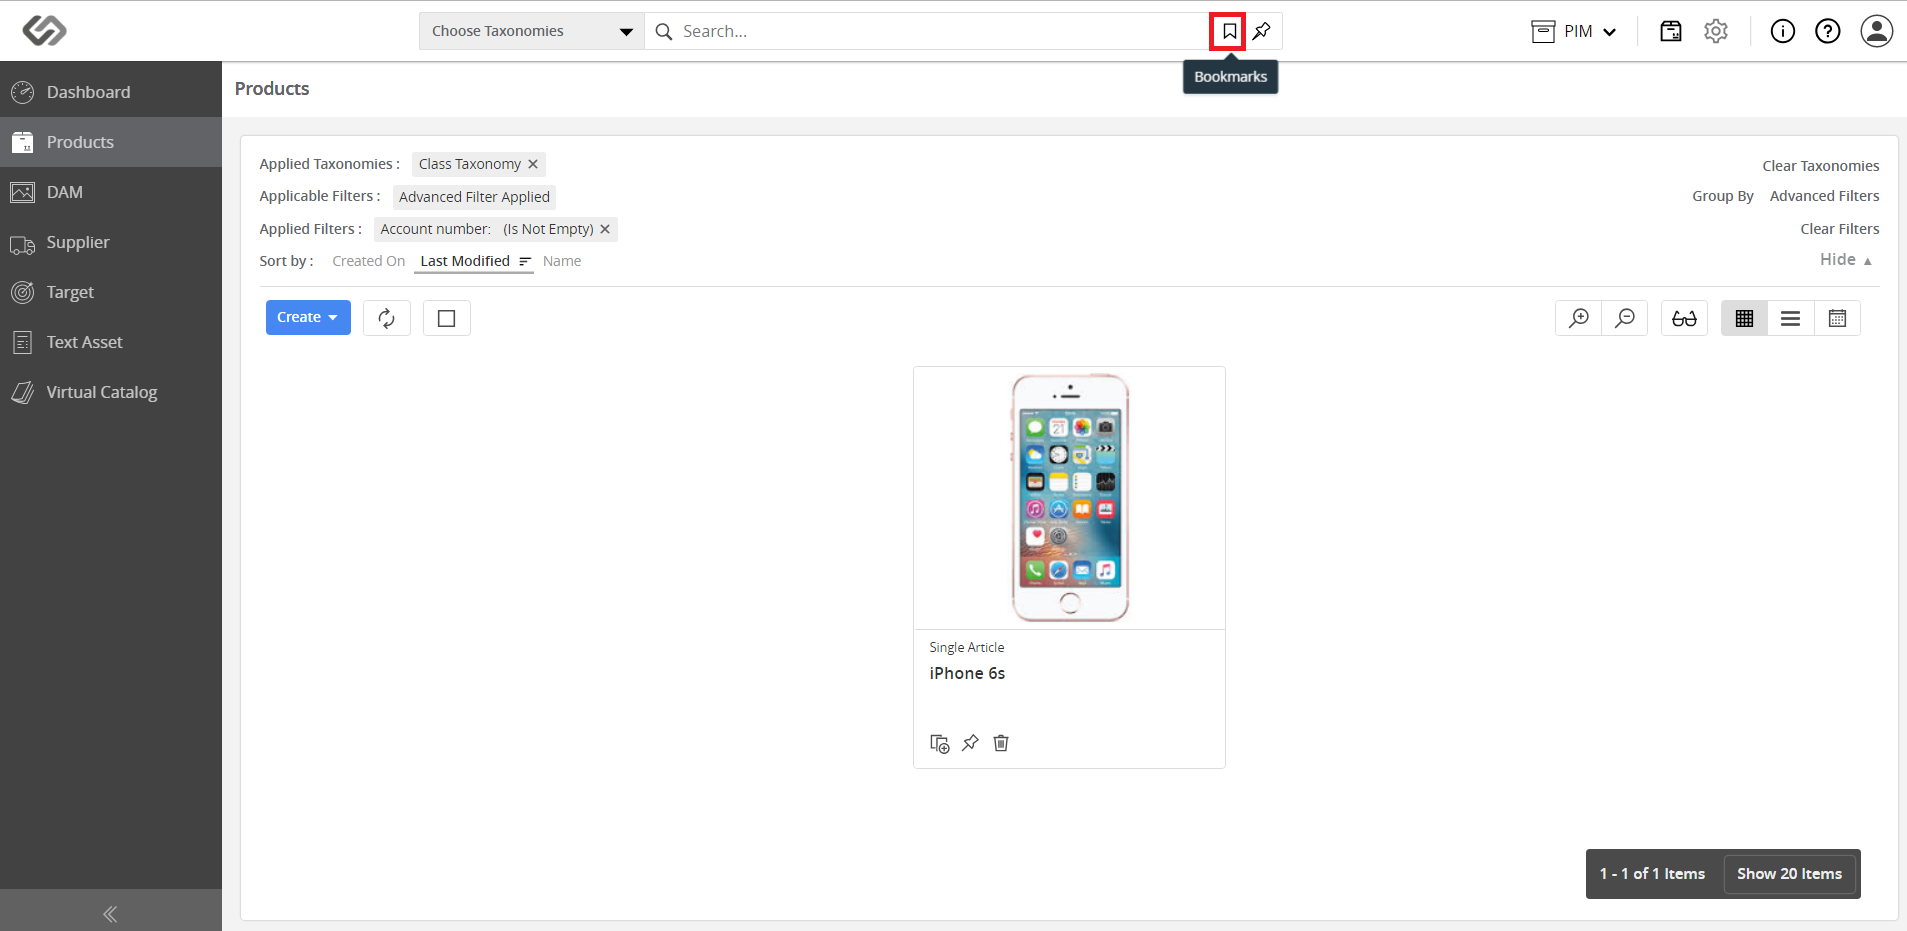Viewport: 1907px width, 931px height.
Task: Toggle Last Modified sort direction icon
Action: [x=525, y=261]
